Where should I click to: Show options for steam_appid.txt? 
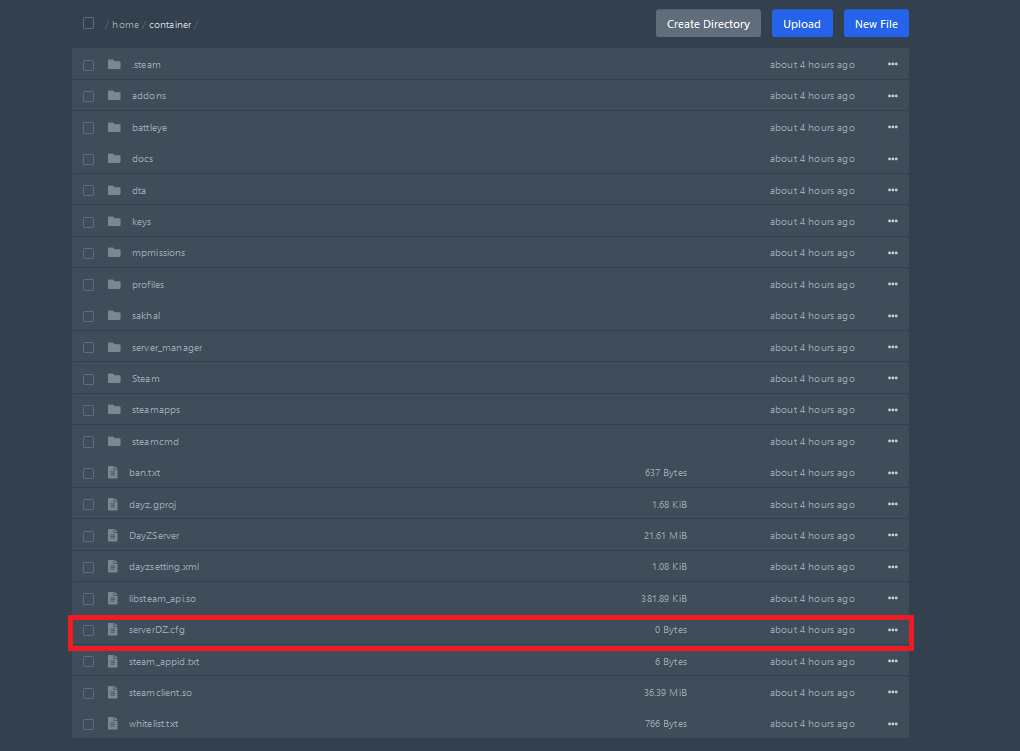pyautogui.click(x=892, y=661)
